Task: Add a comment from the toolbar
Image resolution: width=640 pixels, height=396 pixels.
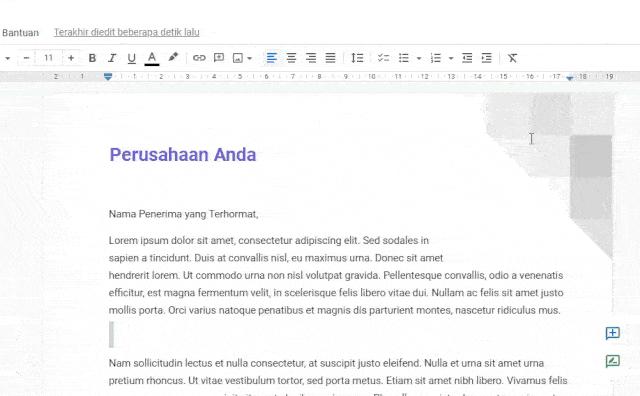Action: tap(219, 58)
